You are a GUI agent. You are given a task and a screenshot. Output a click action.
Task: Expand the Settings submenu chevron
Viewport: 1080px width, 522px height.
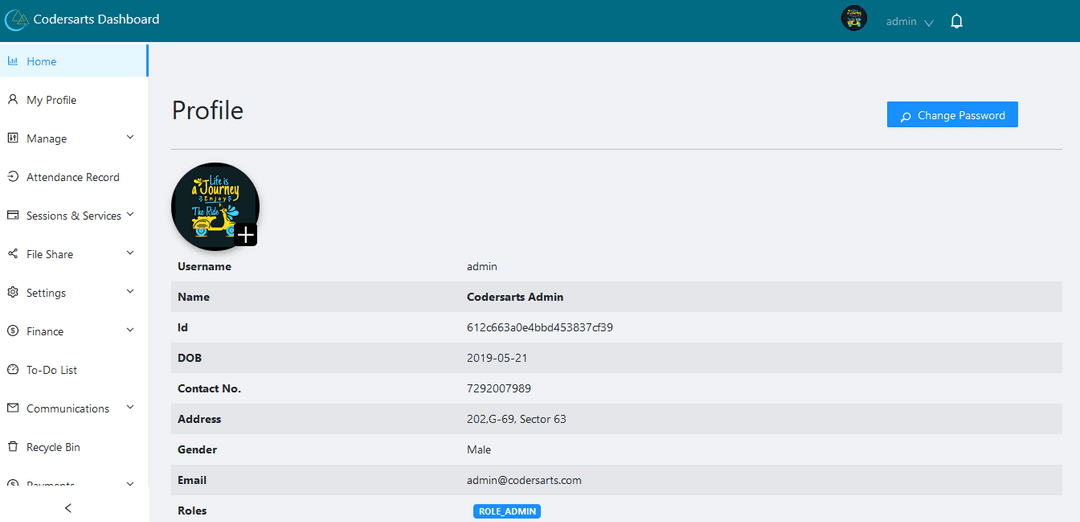click(x=130, y=292)
